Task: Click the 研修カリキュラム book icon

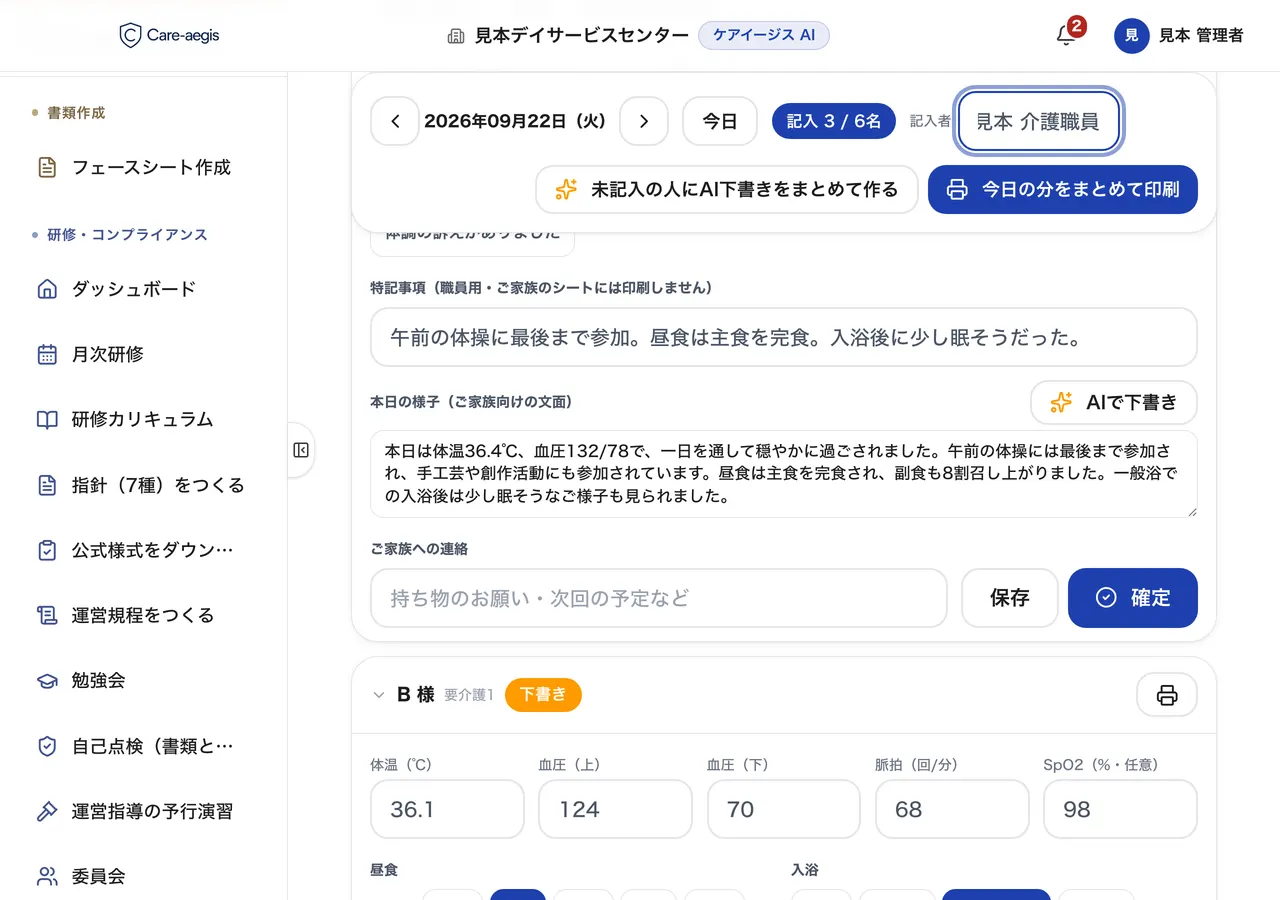Action: (x=47, y=419)
